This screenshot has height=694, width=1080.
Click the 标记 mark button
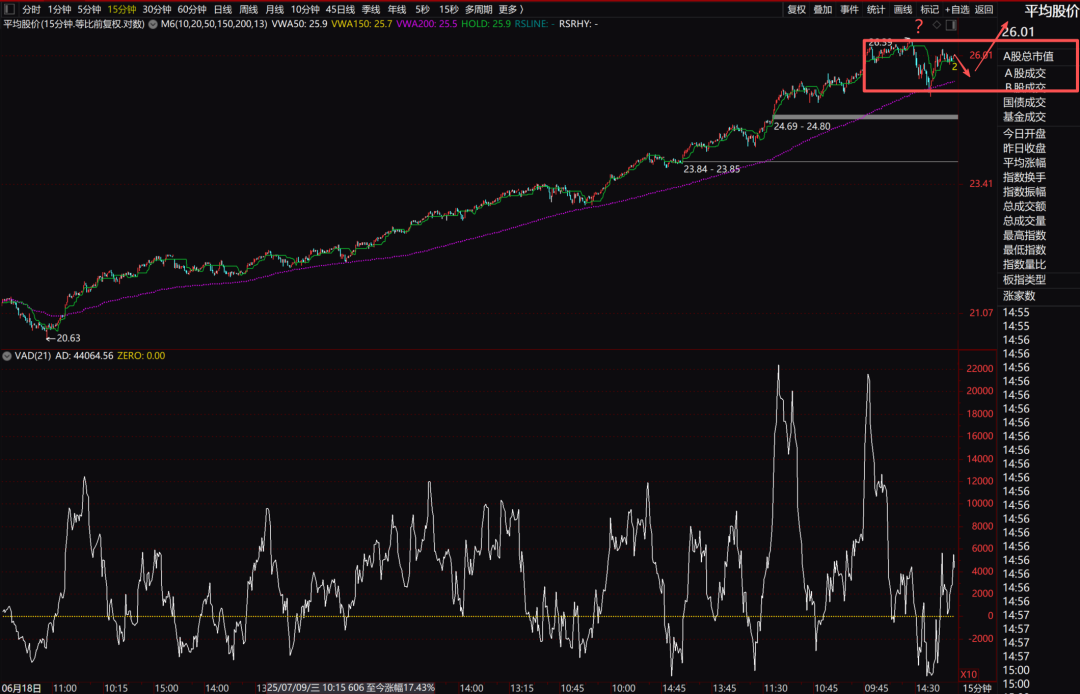[930, 9]
